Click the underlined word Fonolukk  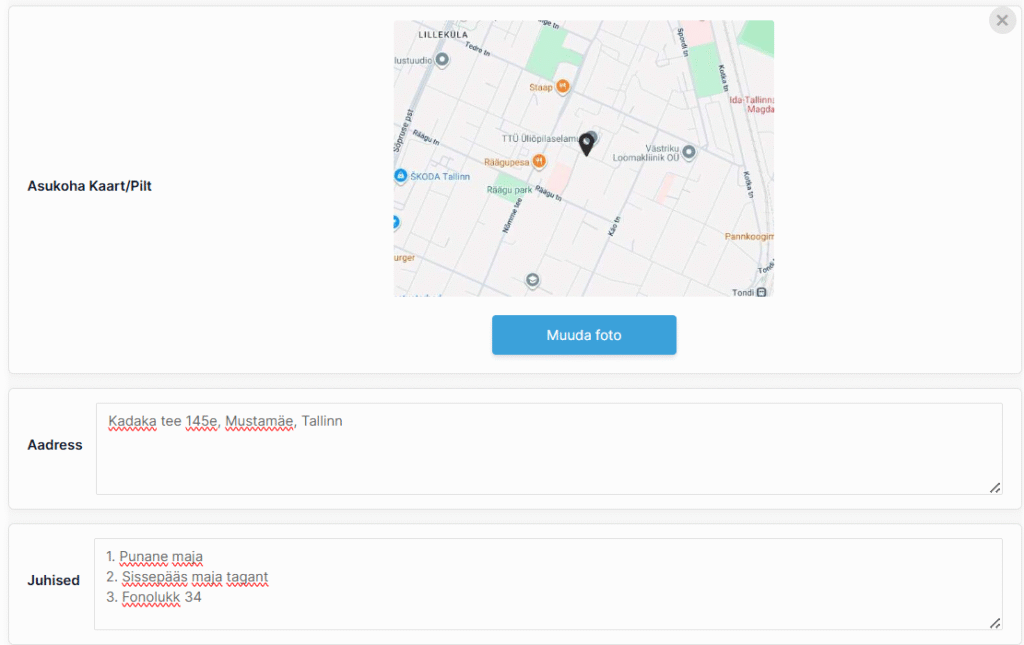click(x=151, y=598)
